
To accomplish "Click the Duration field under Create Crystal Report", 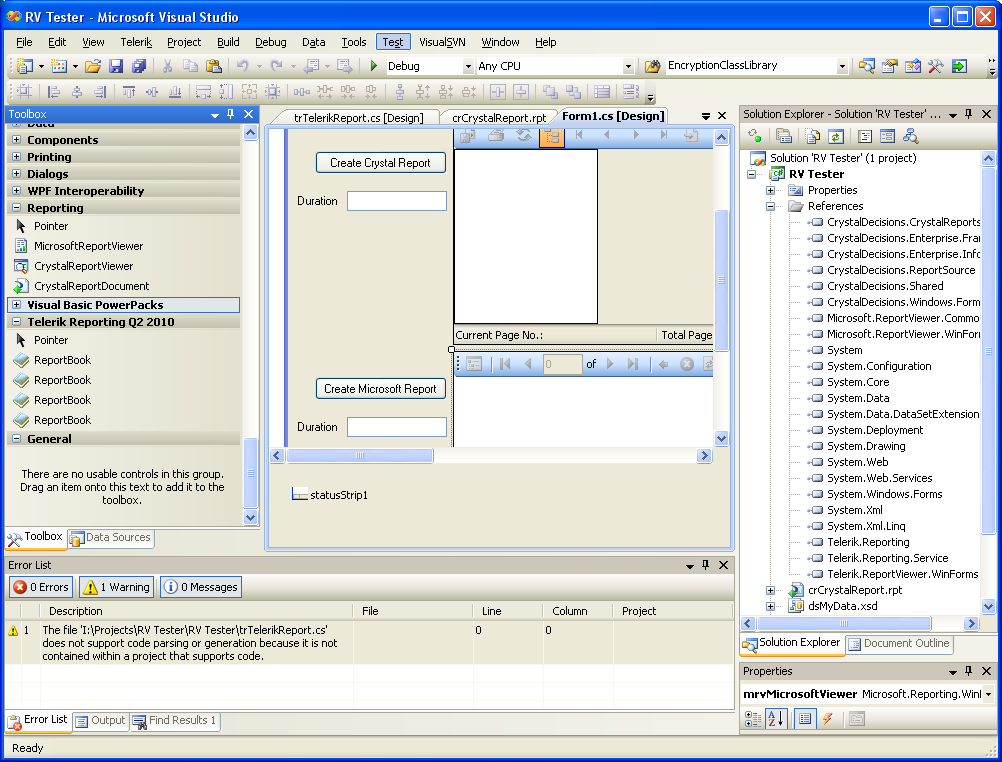I will tap(397, 201).
